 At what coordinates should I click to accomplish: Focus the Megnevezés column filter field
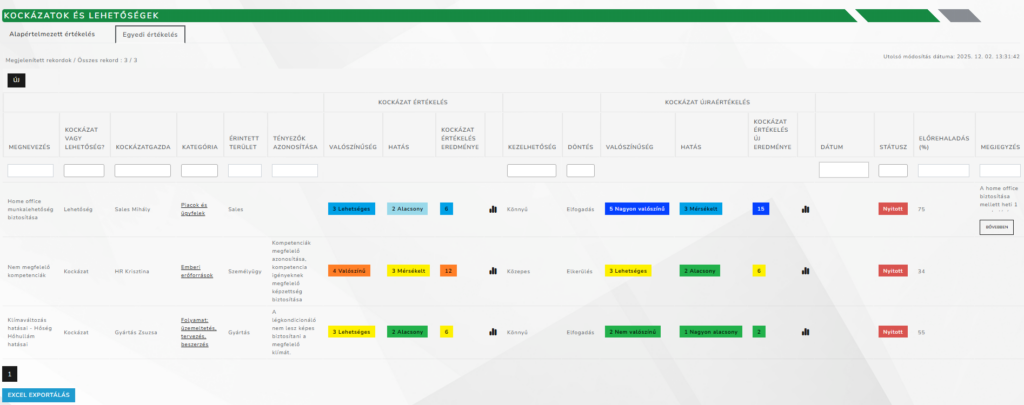coord(28,171)
